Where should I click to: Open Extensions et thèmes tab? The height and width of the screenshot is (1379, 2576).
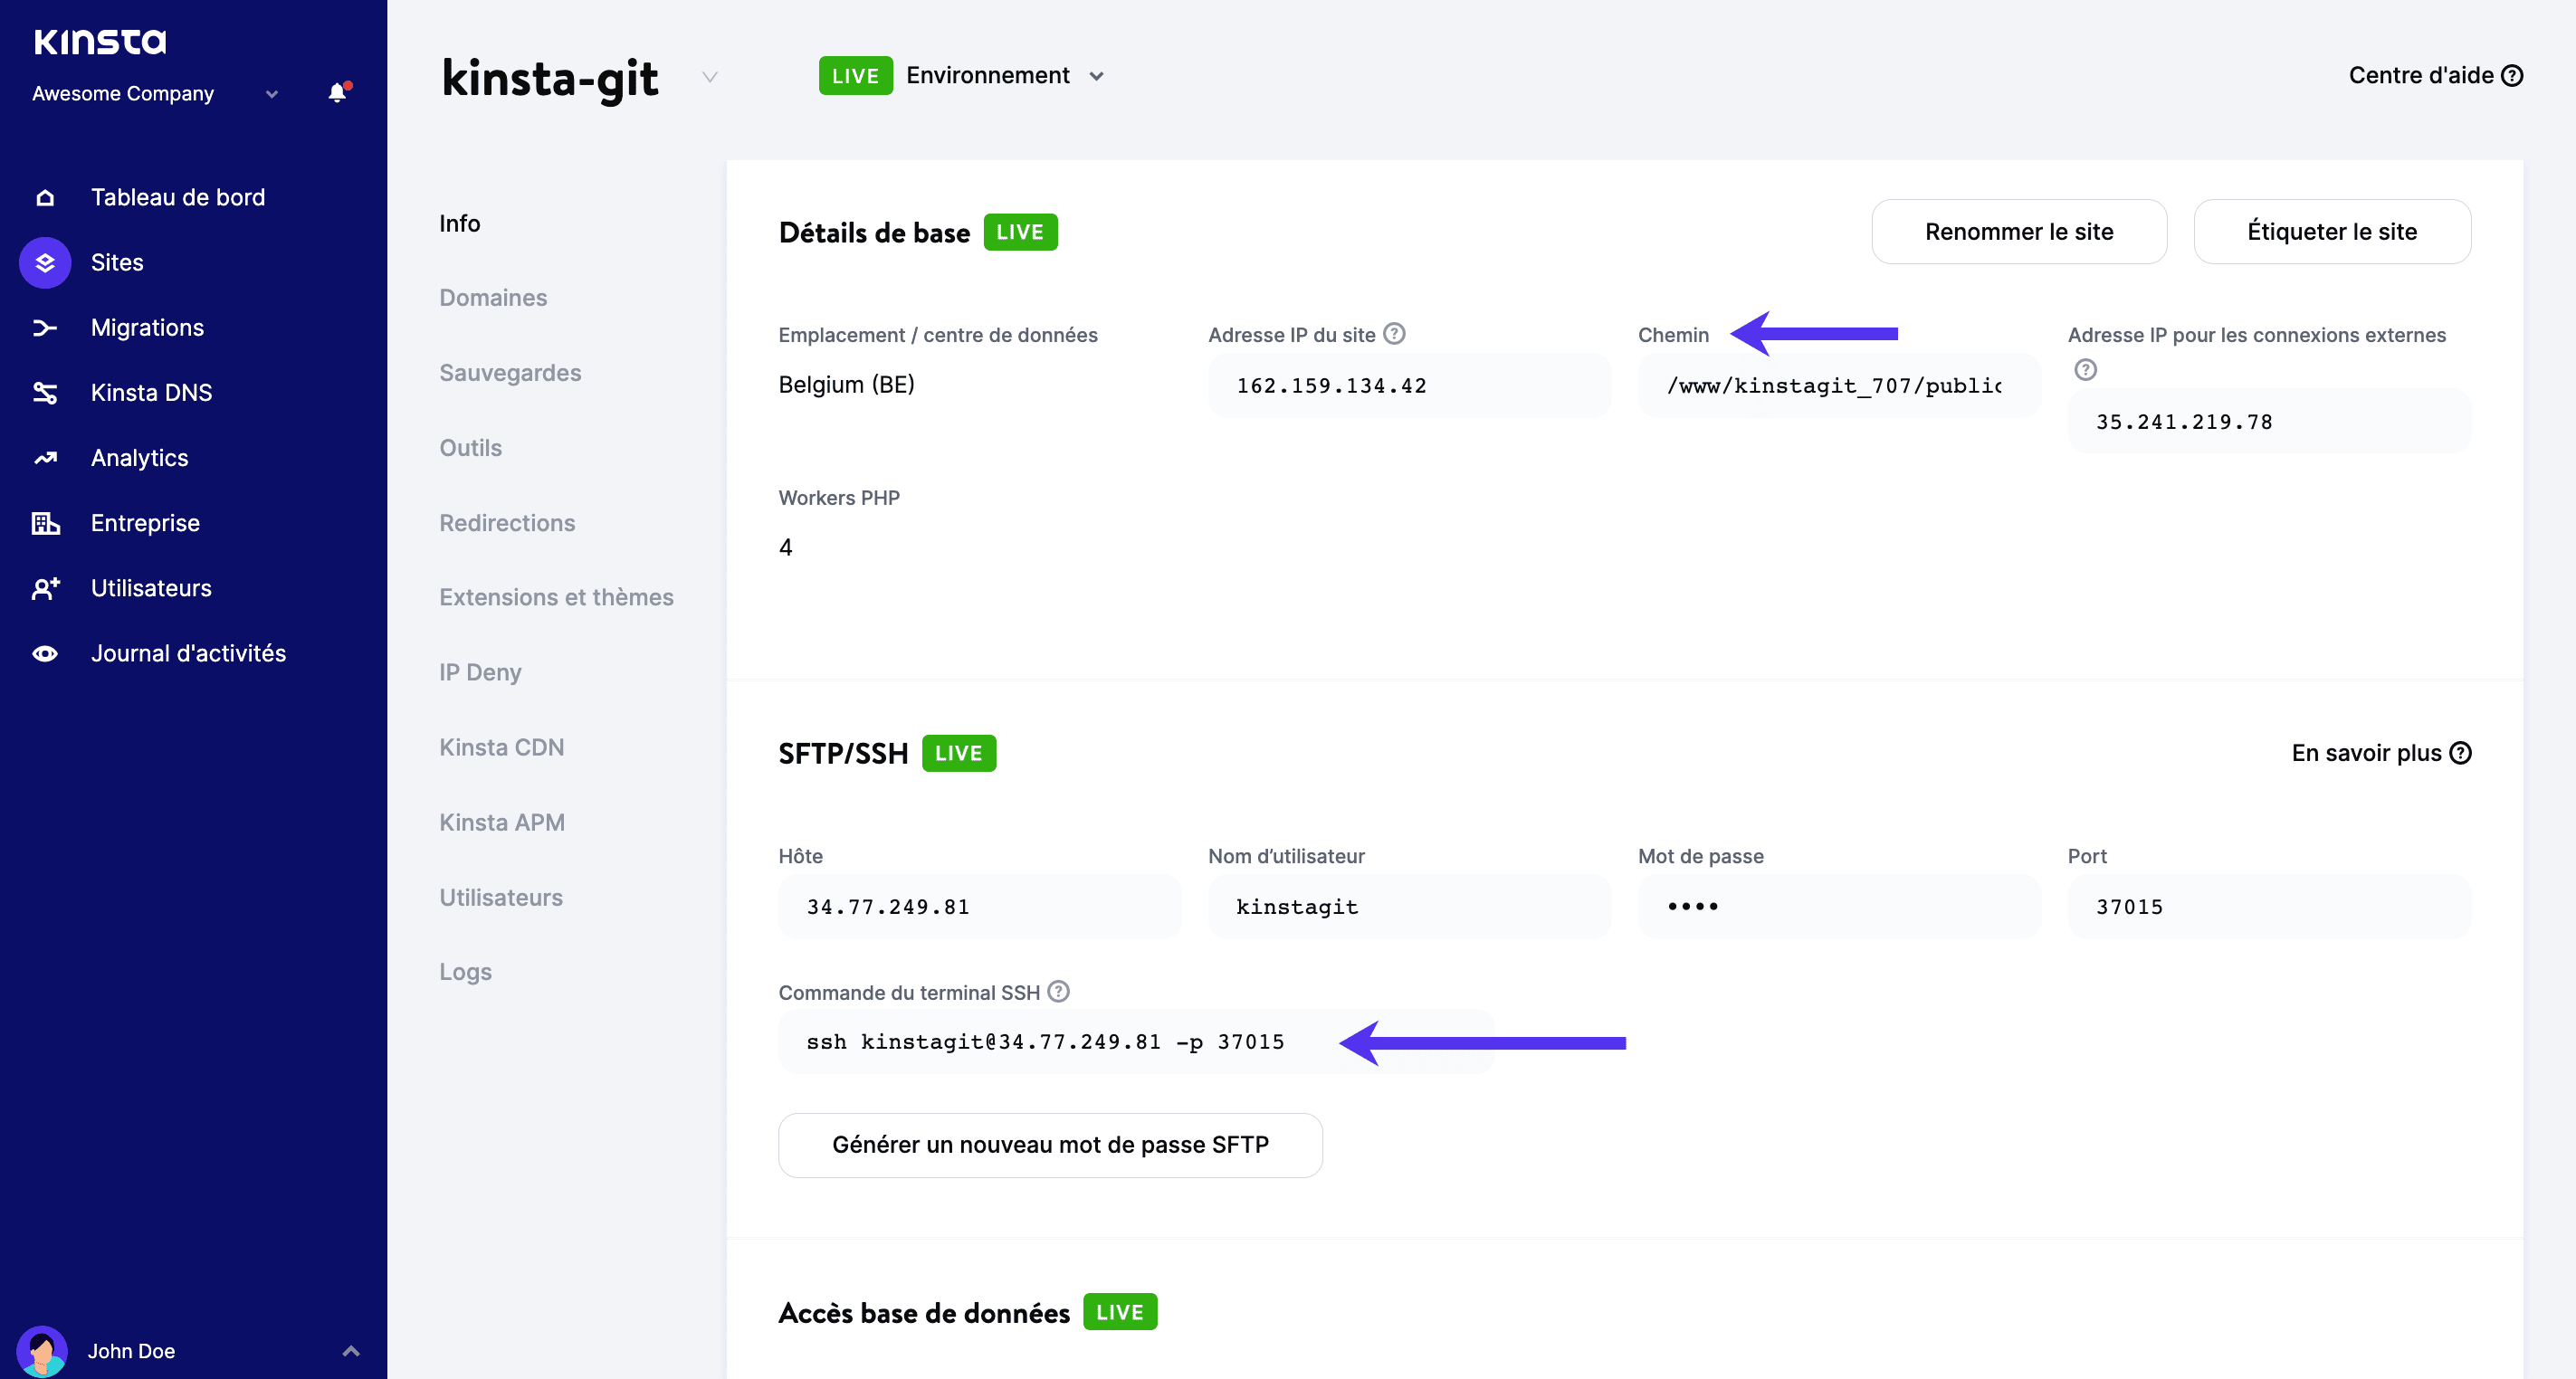point(556,597)
